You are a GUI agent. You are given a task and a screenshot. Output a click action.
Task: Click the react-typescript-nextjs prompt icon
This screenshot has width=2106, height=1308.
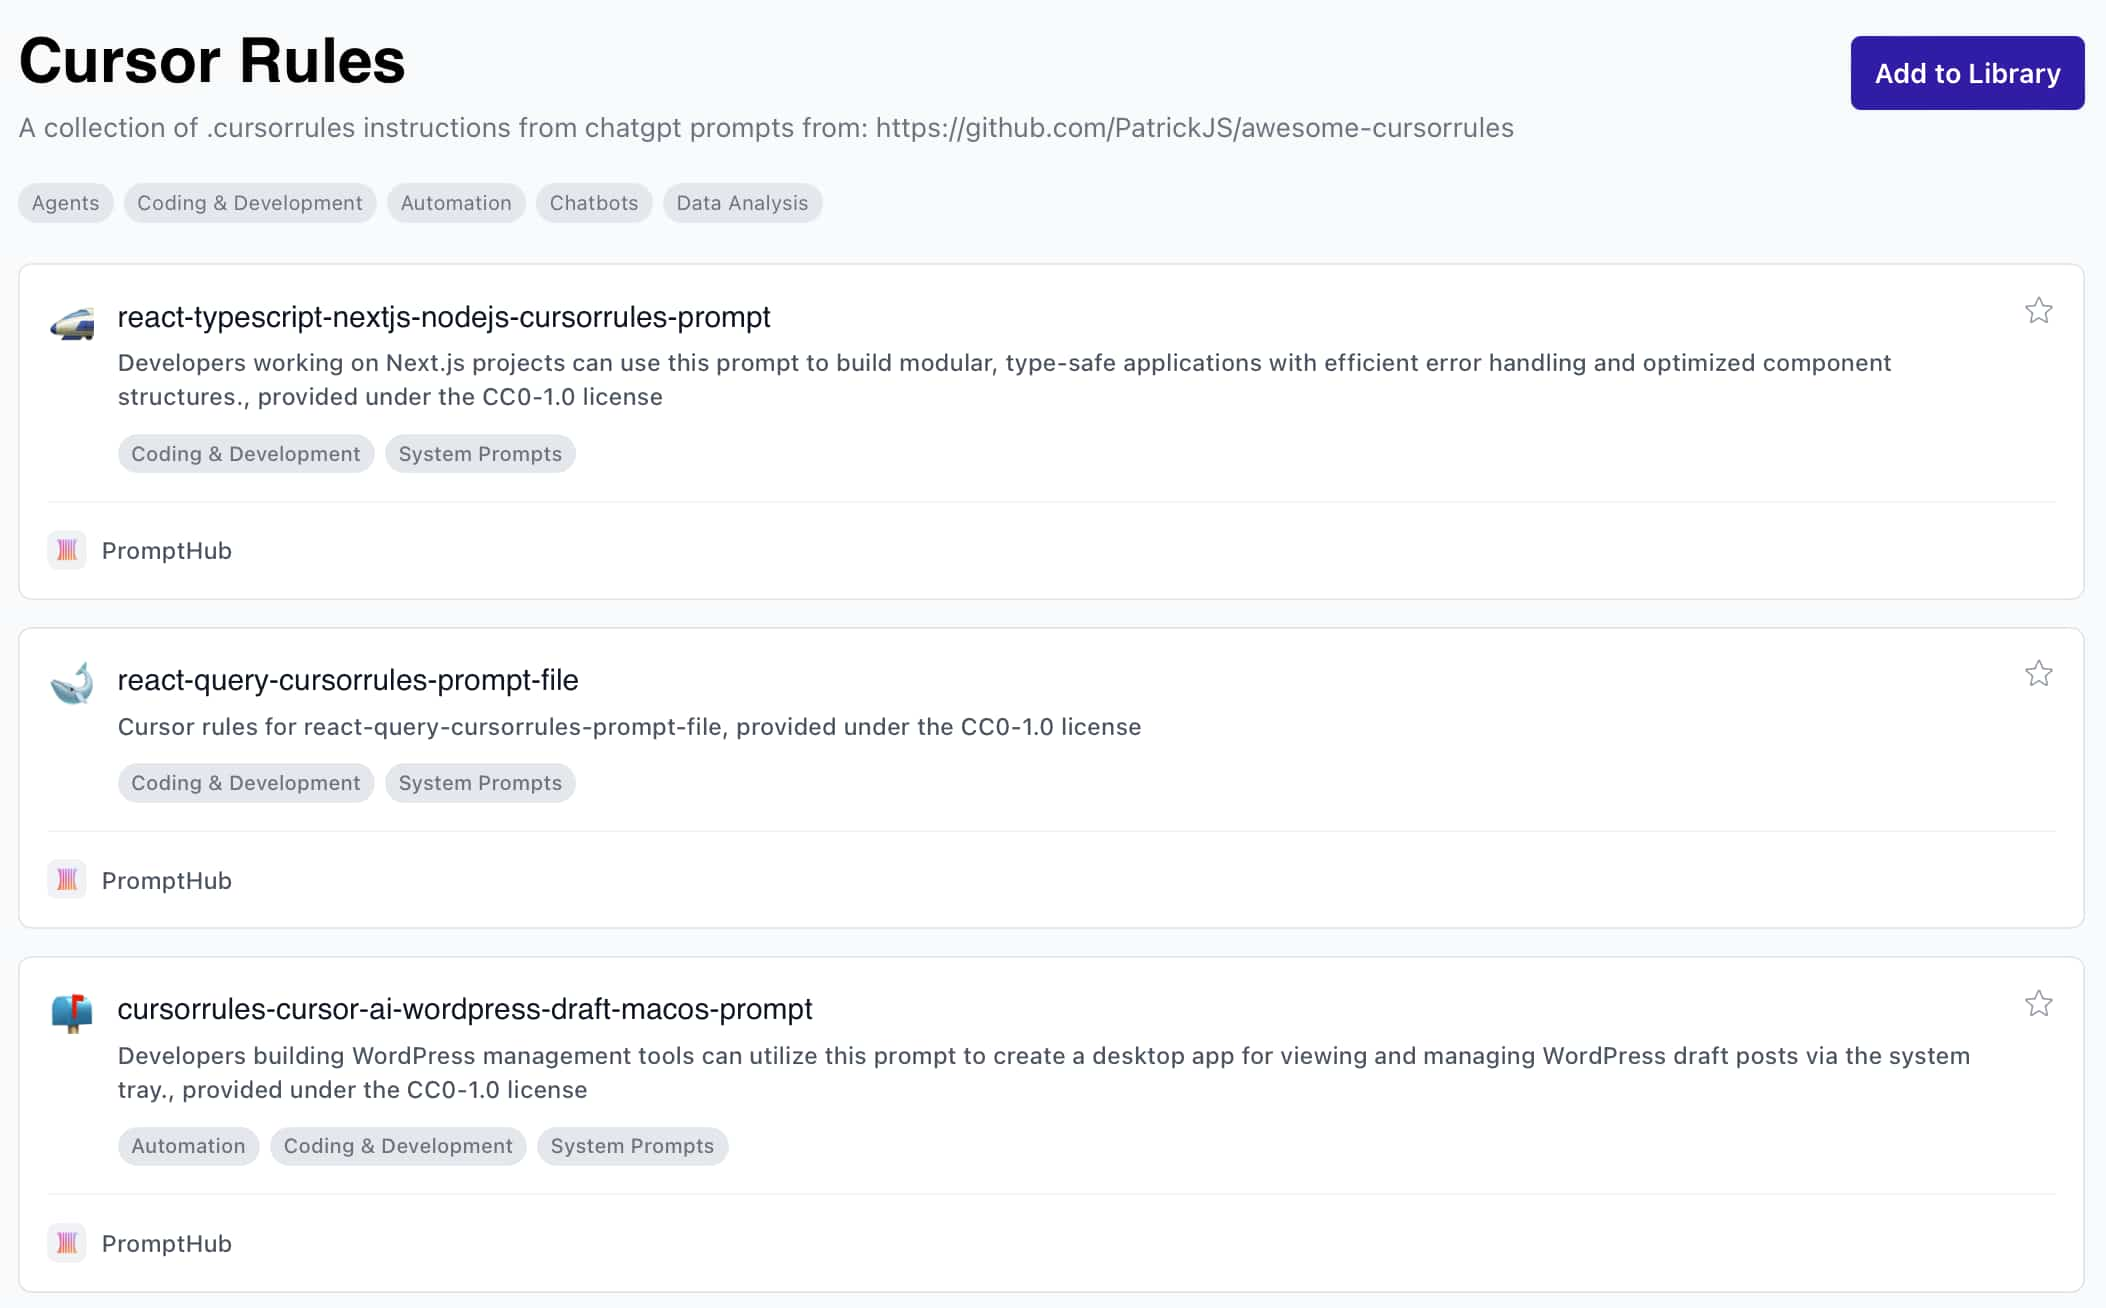[74, 318]
